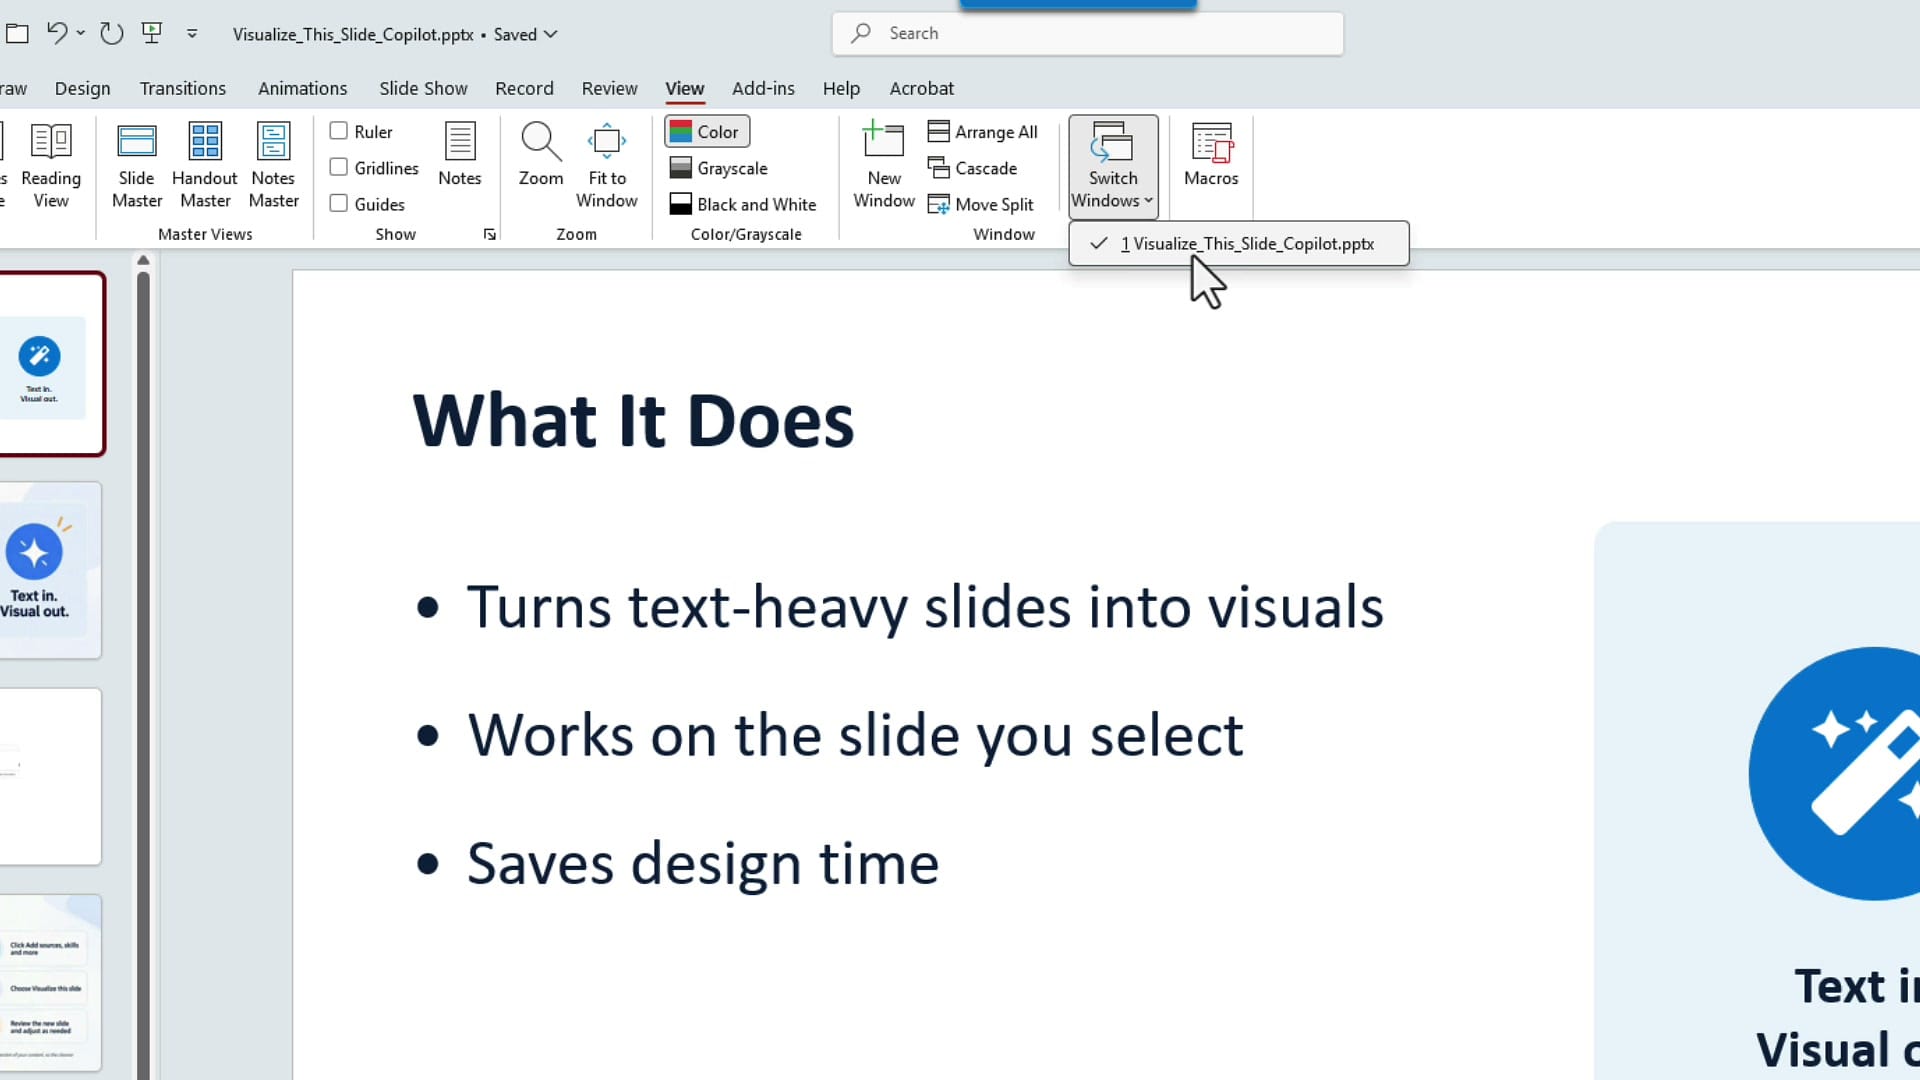Select the third slide thumbnail

click(50, 776)
